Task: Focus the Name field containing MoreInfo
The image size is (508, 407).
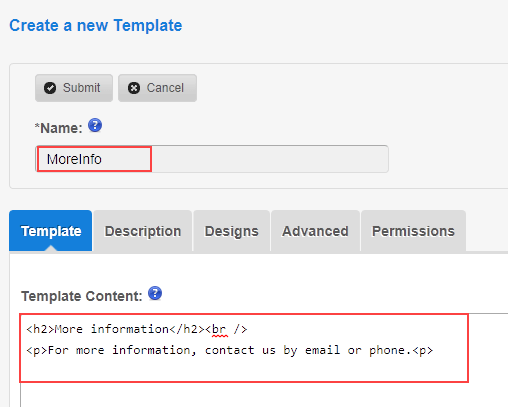Action: click(212, 159)
